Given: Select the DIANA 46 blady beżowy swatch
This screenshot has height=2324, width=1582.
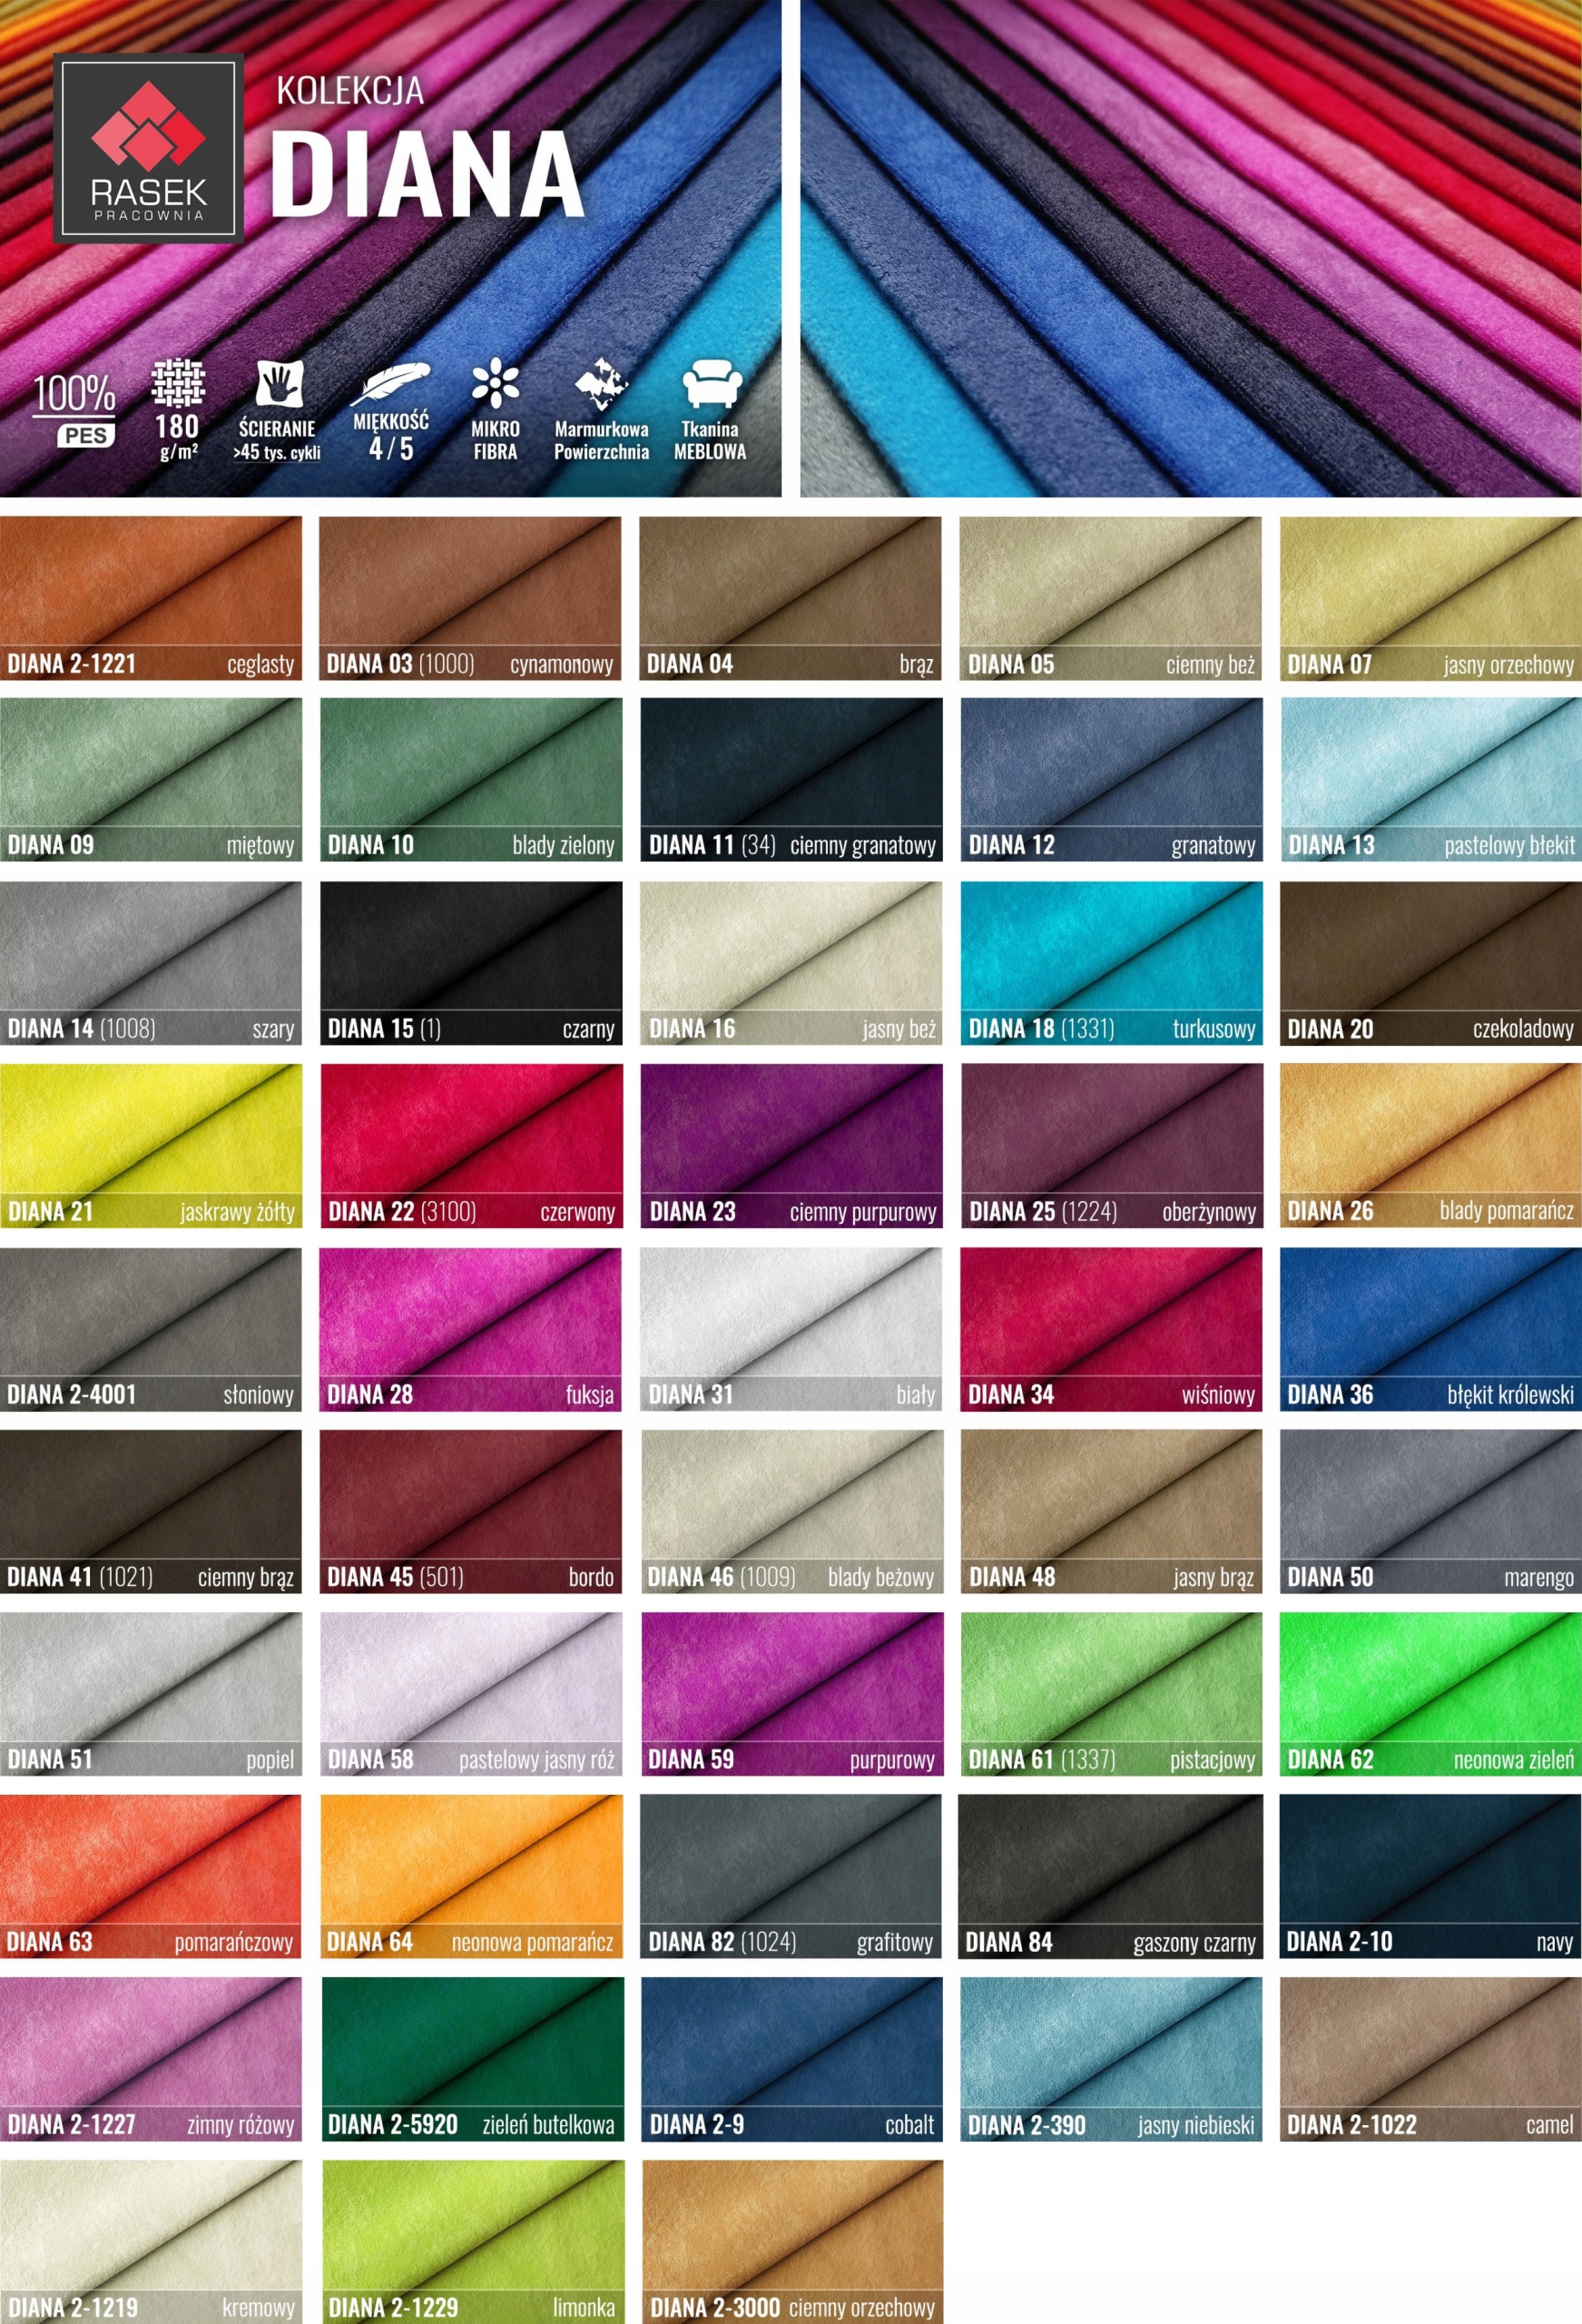Looking at the screenshot, I should [791, 1511].
